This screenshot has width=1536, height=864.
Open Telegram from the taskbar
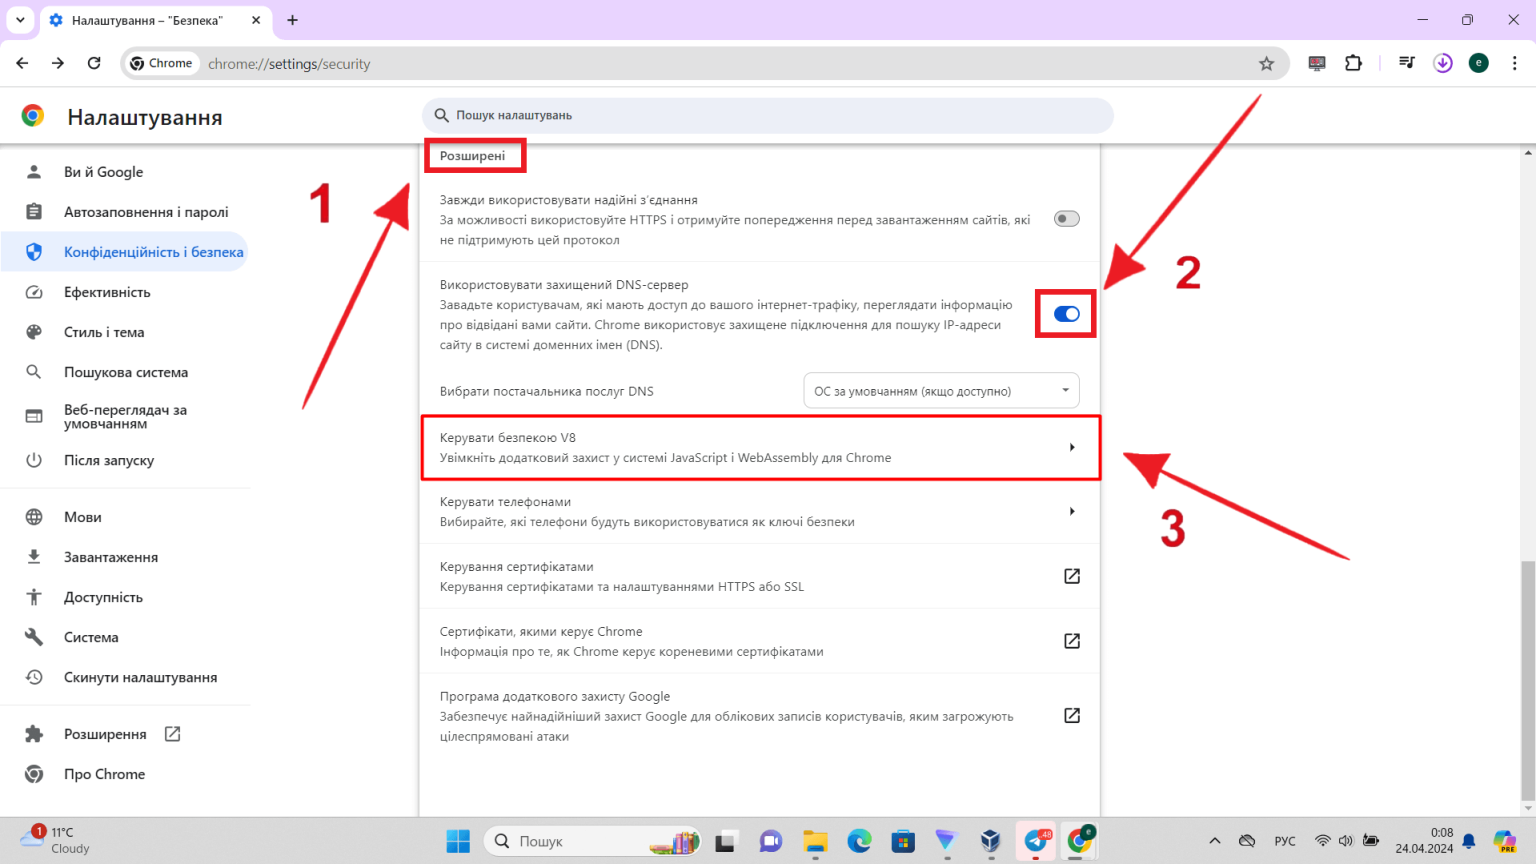1035,841
